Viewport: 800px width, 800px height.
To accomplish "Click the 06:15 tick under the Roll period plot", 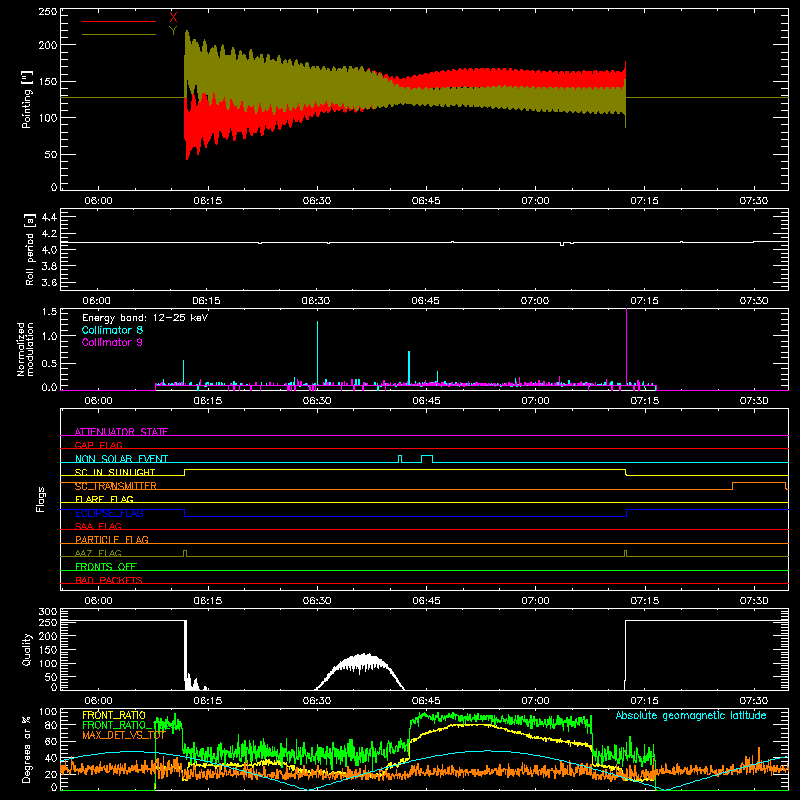I will pyautogui.click(x=207, y=301).
